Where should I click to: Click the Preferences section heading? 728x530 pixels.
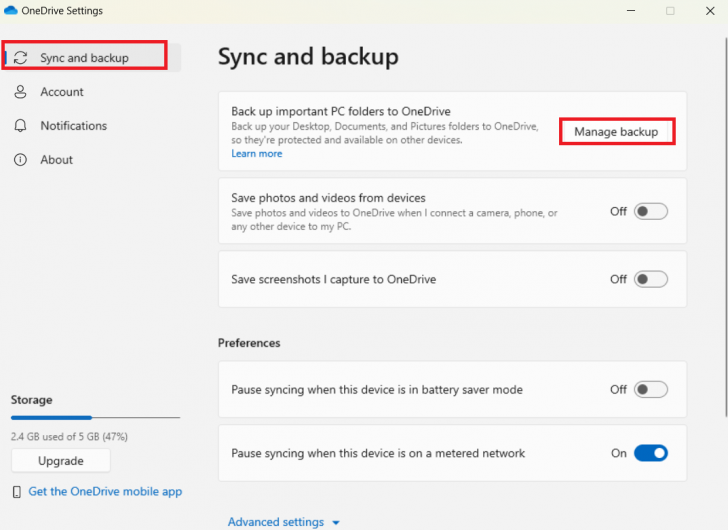click(249, 343)
